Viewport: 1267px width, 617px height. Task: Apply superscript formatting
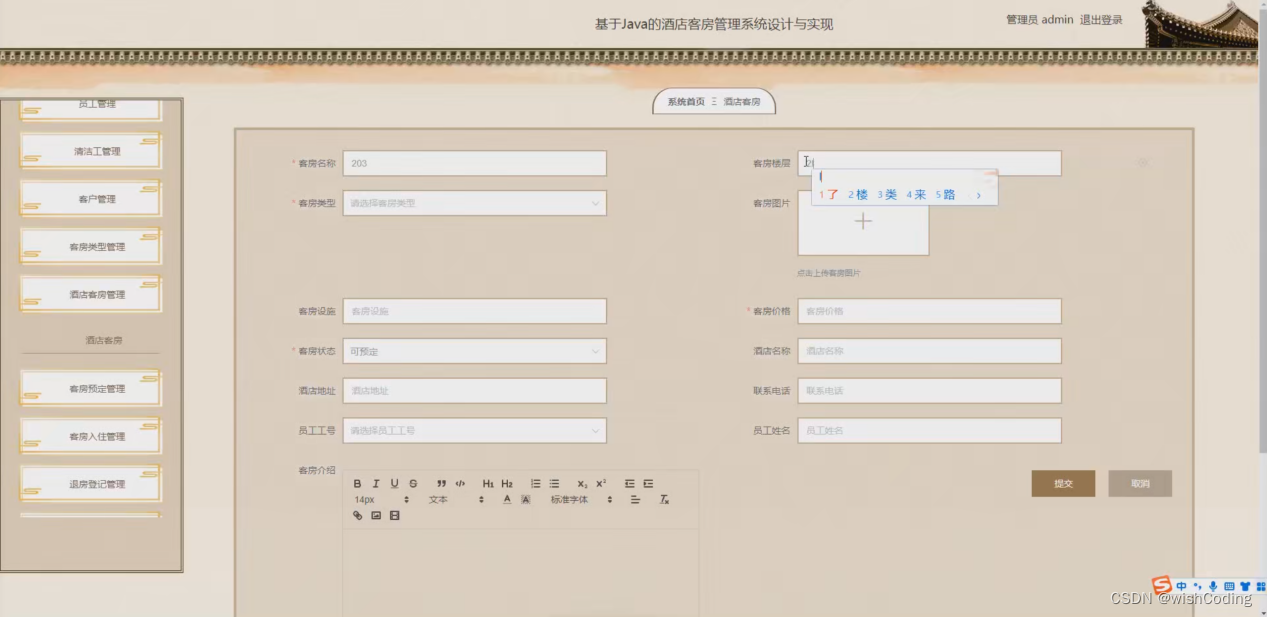(x=601, y=484)
